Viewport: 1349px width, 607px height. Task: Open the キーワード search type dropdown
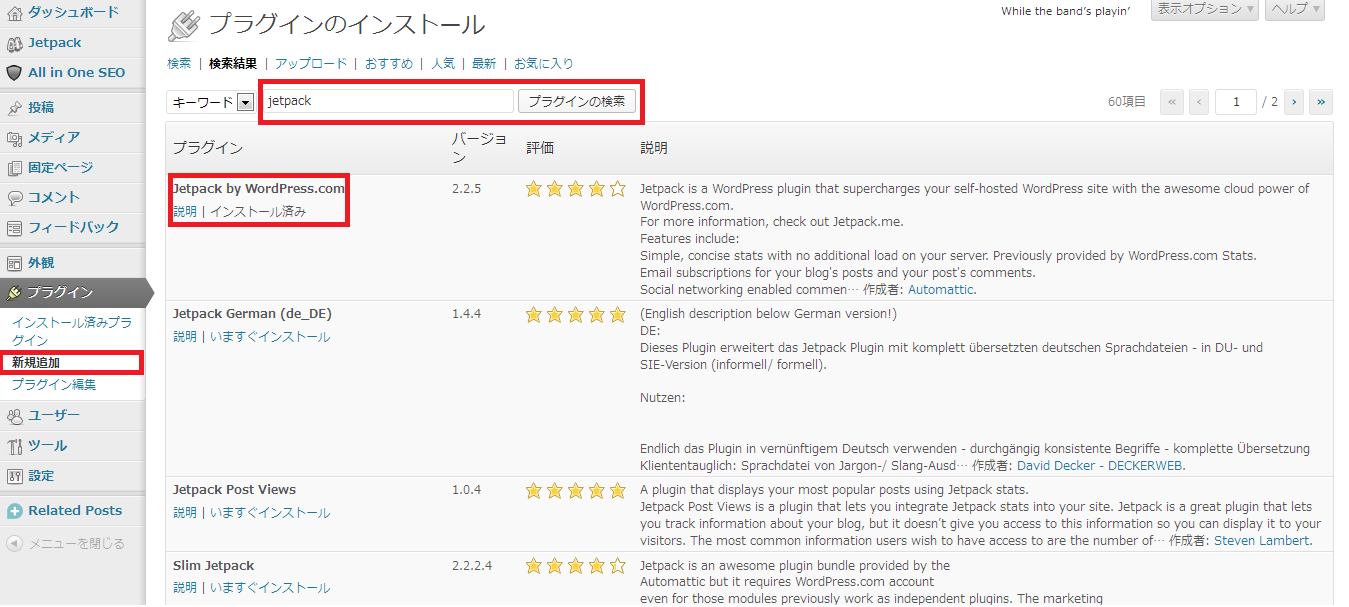tap(212, 102)
